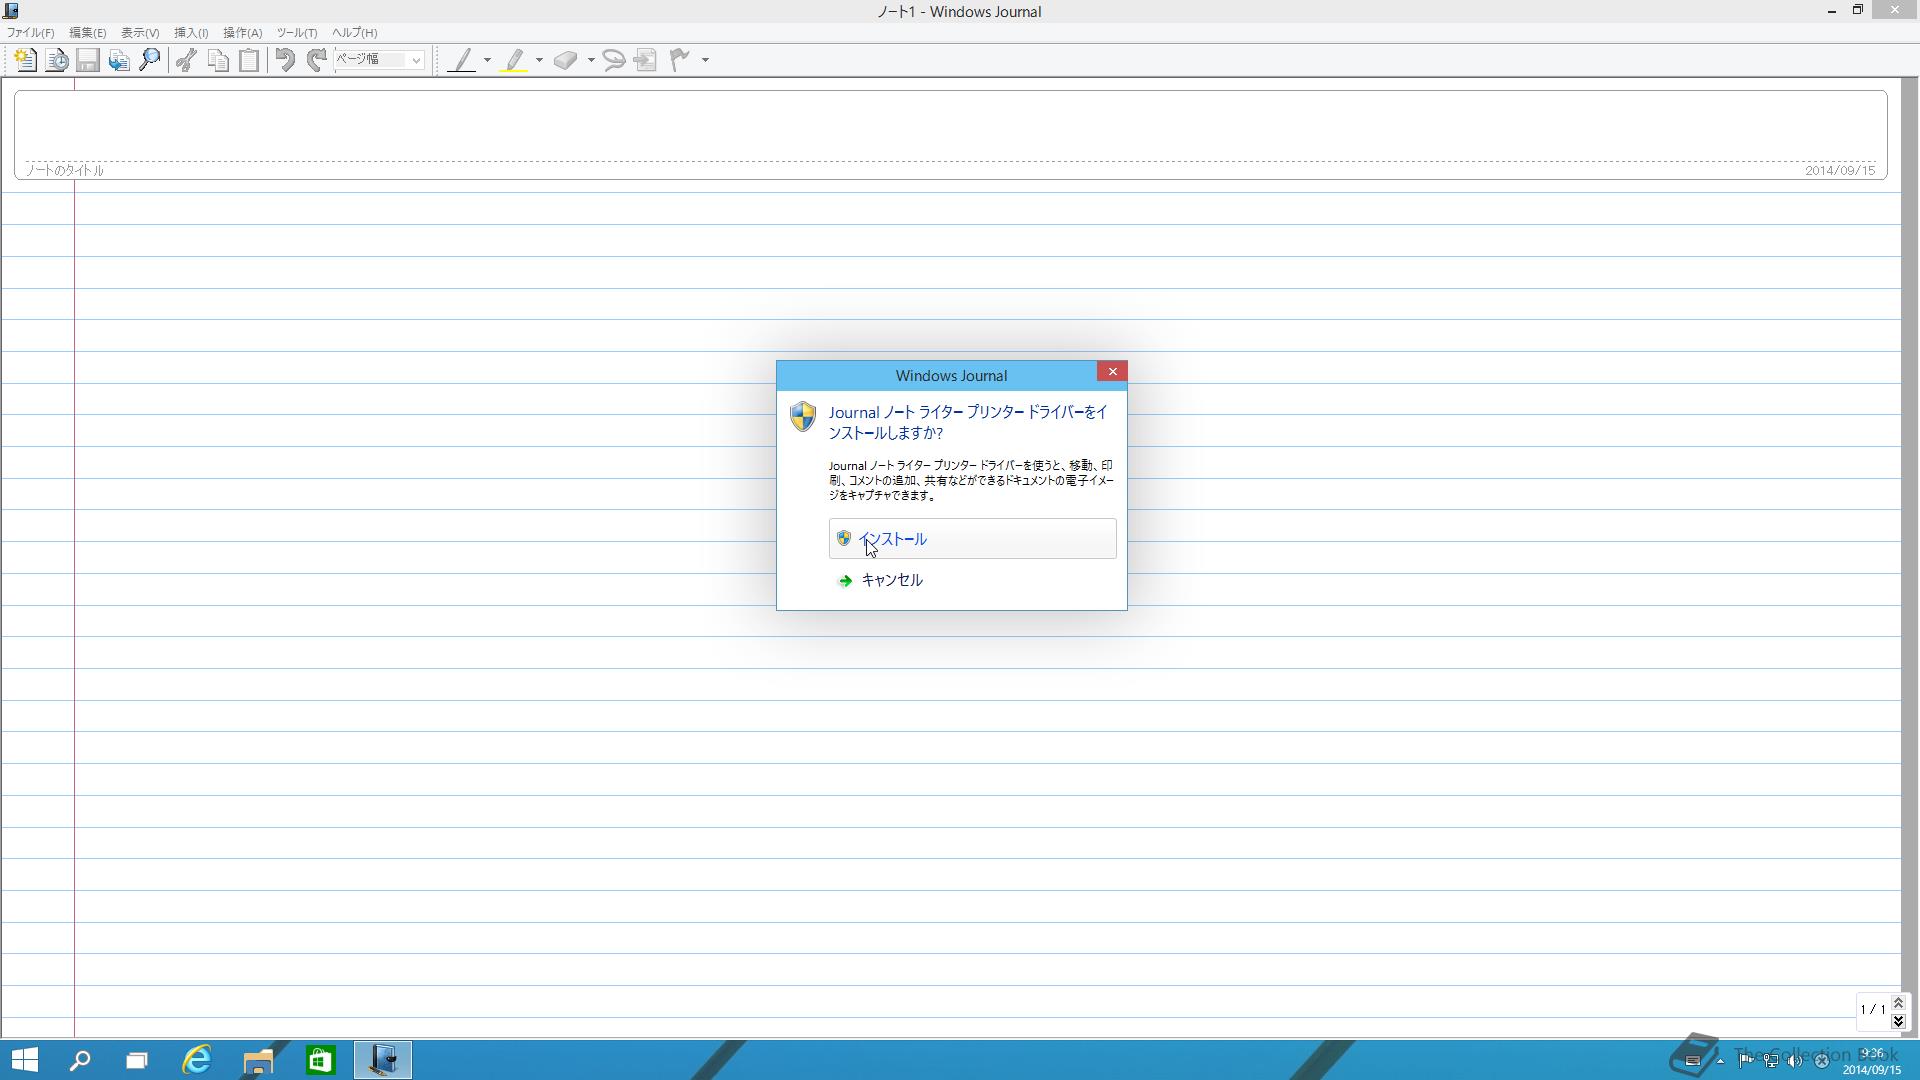Open Internet Explorer from taskbar

coord(198,1060)
